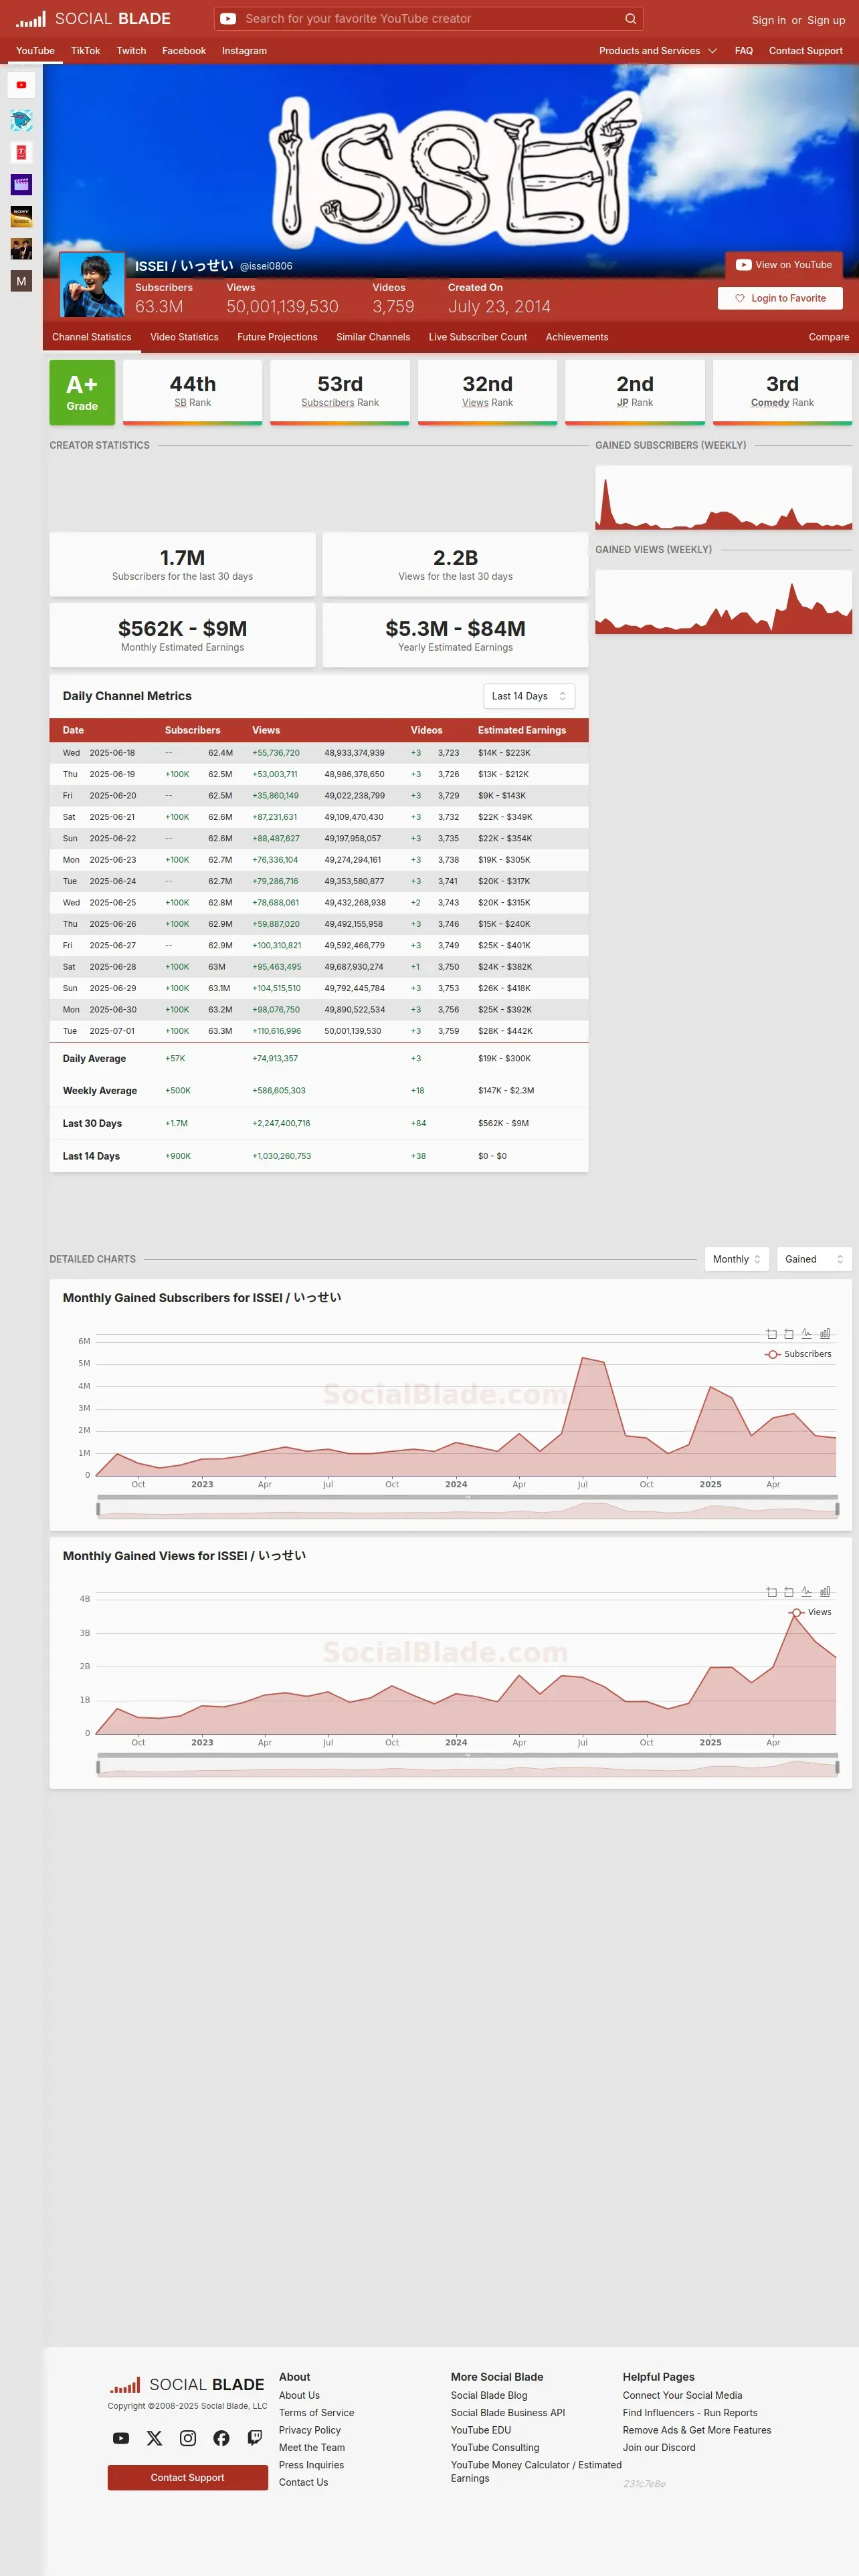The image size is (859, 2576).
Task: Click zoom reset icon on Views chart
Action: point(789,1591)
